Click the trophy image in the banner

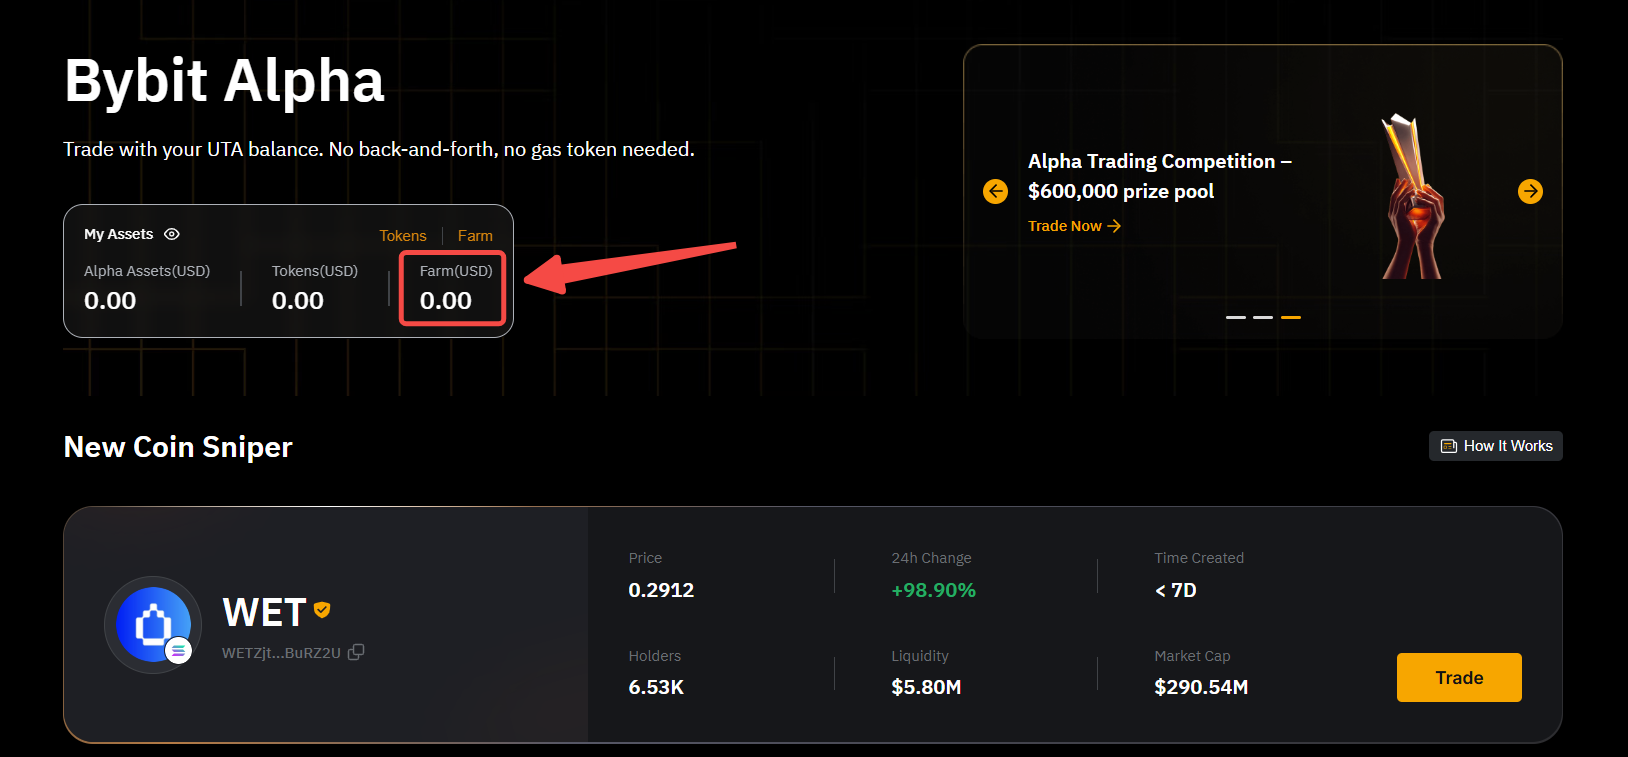point(1412,198)
